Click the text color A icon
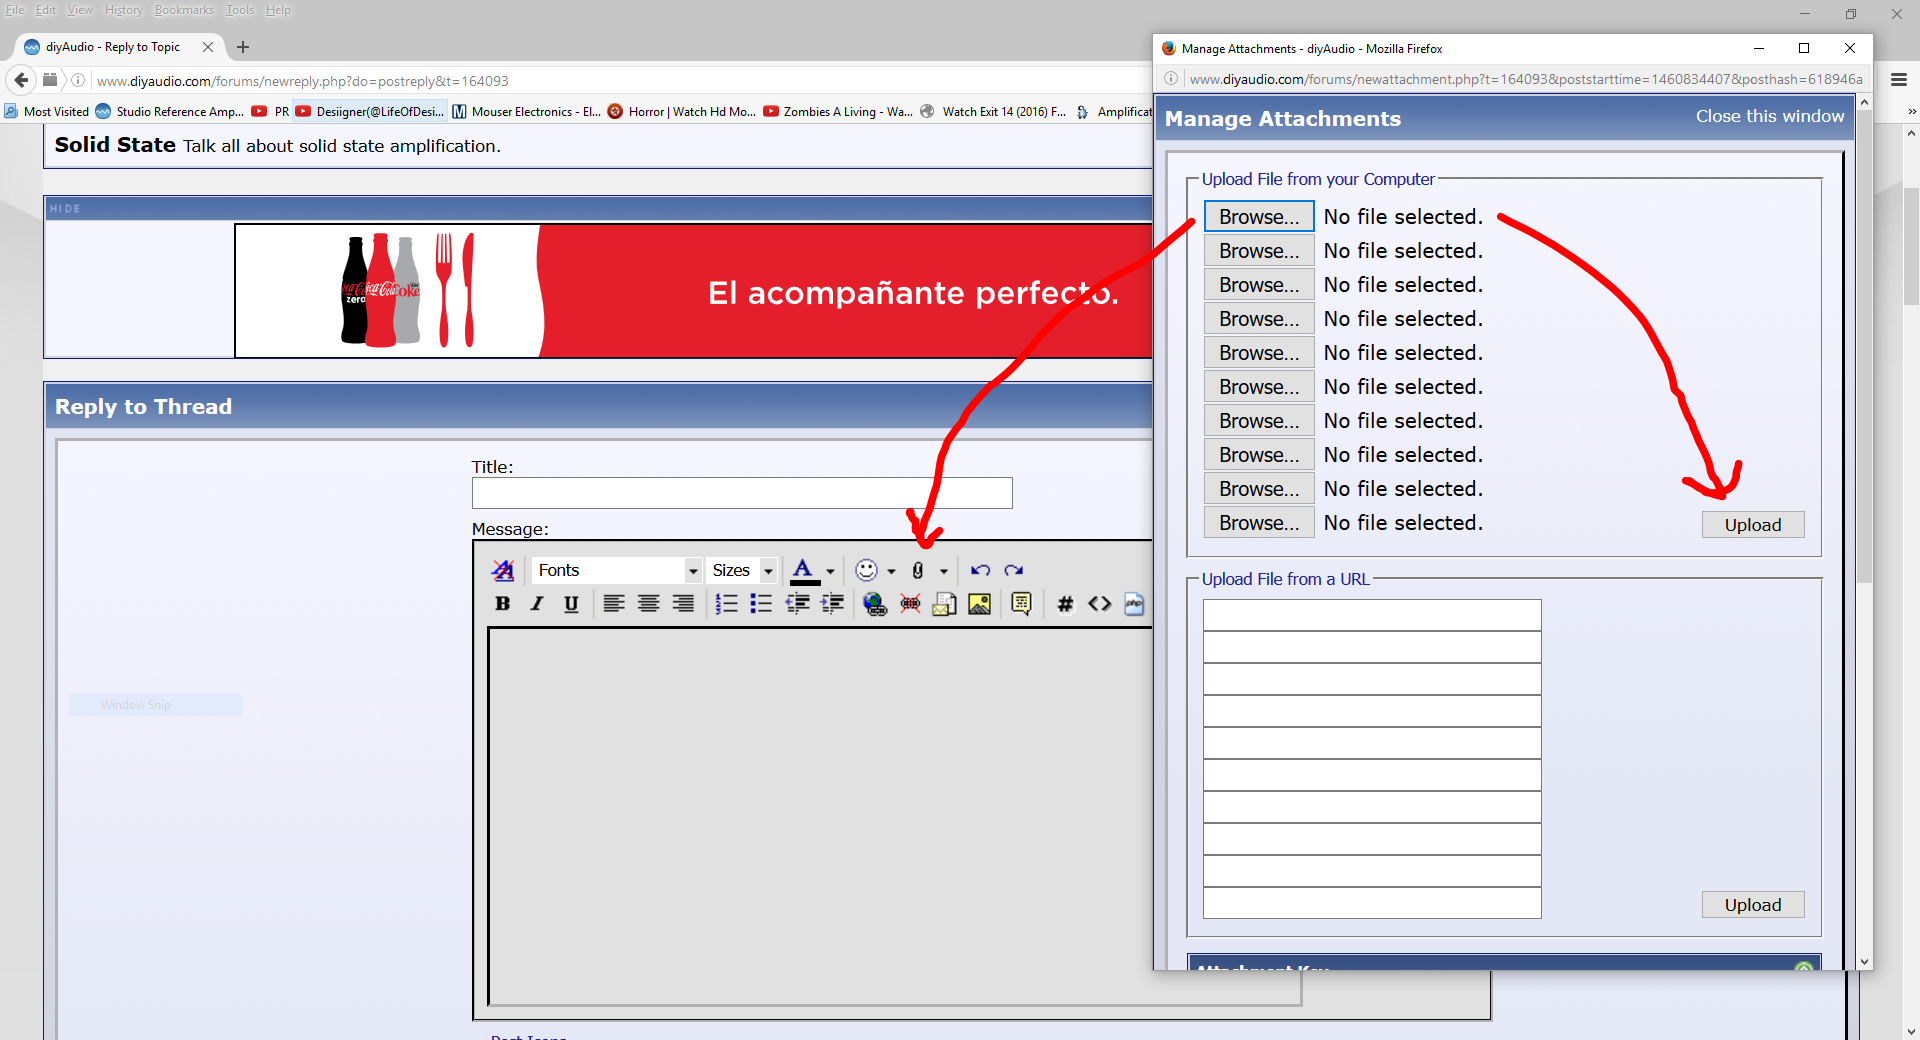Image resolution: width=1920 pixels, height=1040 pixels. [805, 570]
